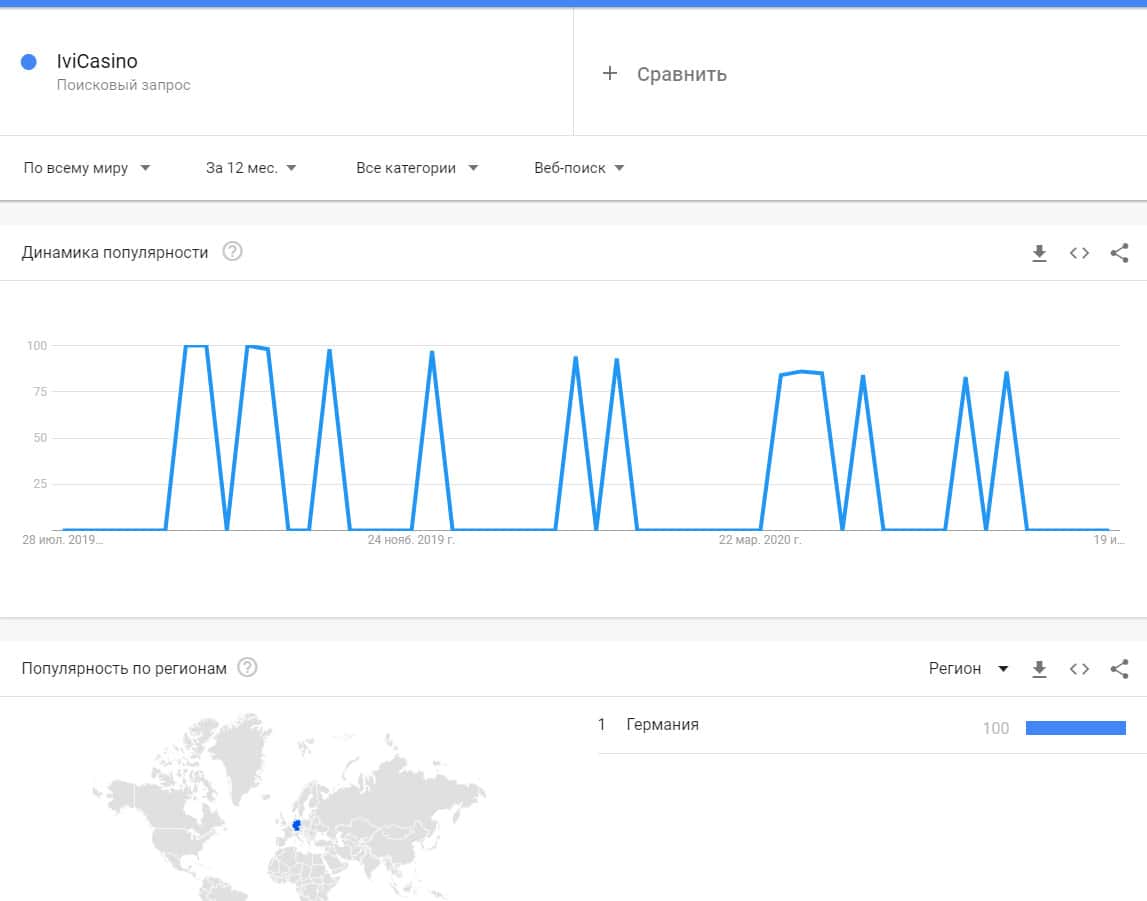Image resolution: width=1147 pixels, height=901 pixels.
Task: Download the popularity dynamics chart data
Action: click(x=1039, y=253)
